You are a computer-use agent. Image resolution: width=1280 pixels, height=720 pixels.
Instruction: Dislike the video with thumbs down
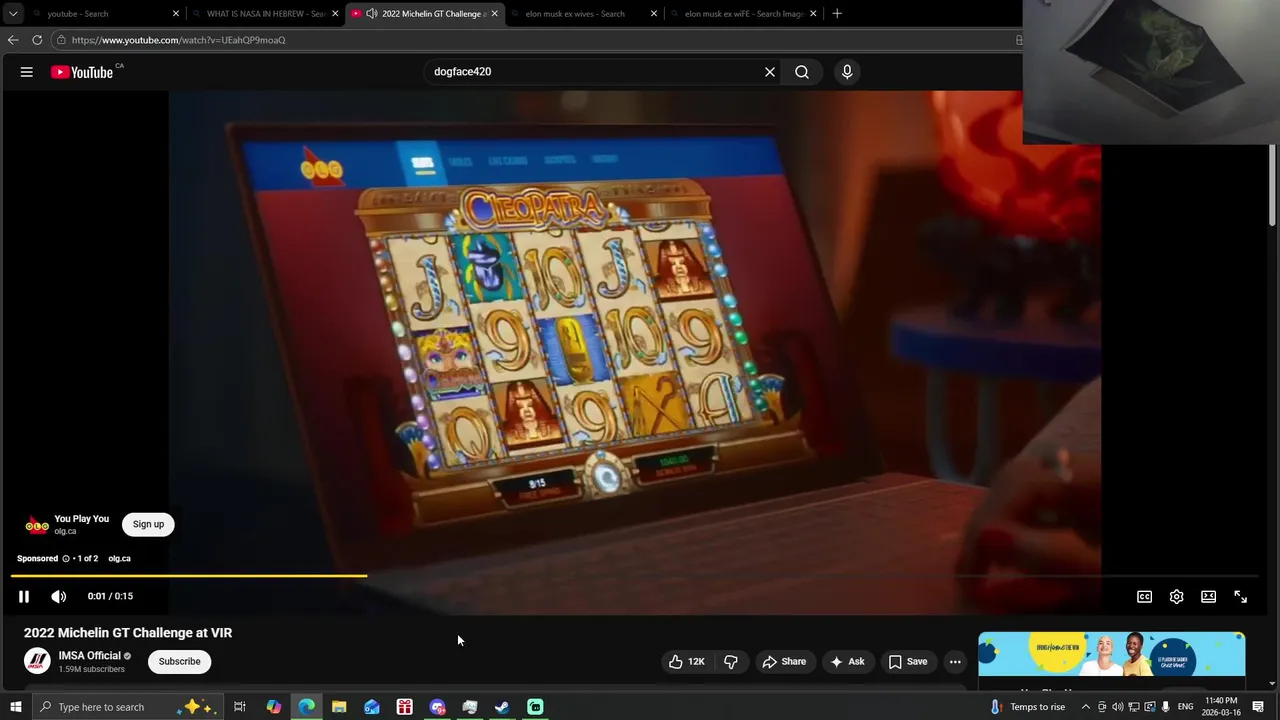click(731, 661)
